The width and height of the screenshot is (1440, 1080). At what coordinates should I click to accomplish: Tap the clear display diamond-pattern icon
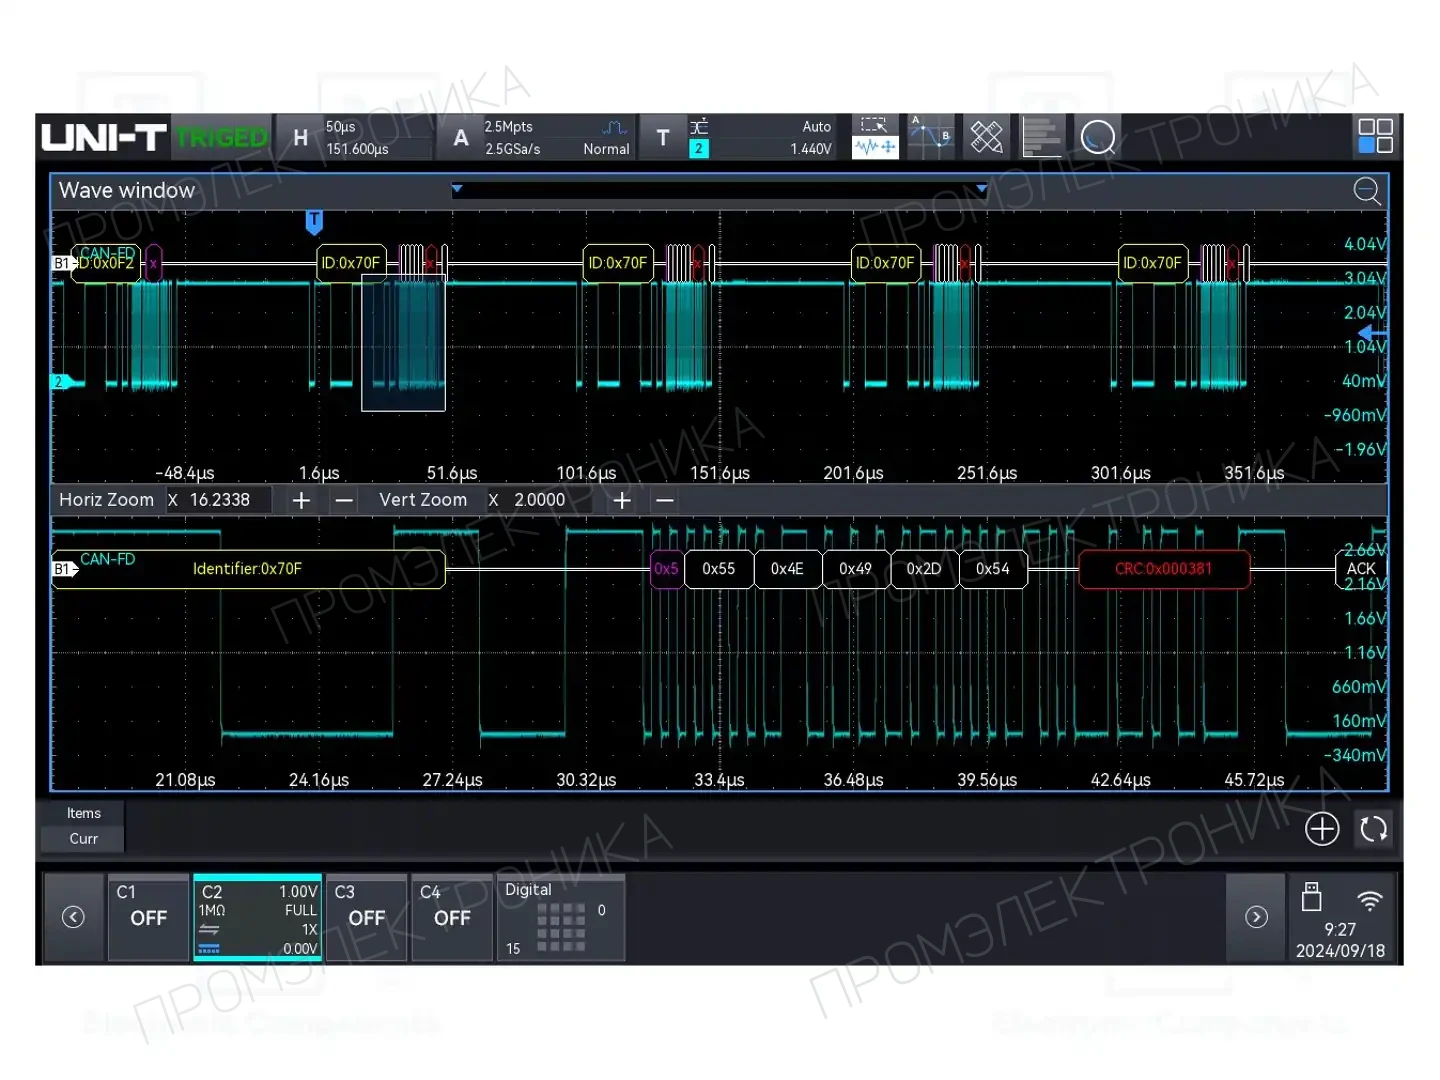[x=986, y=137]
